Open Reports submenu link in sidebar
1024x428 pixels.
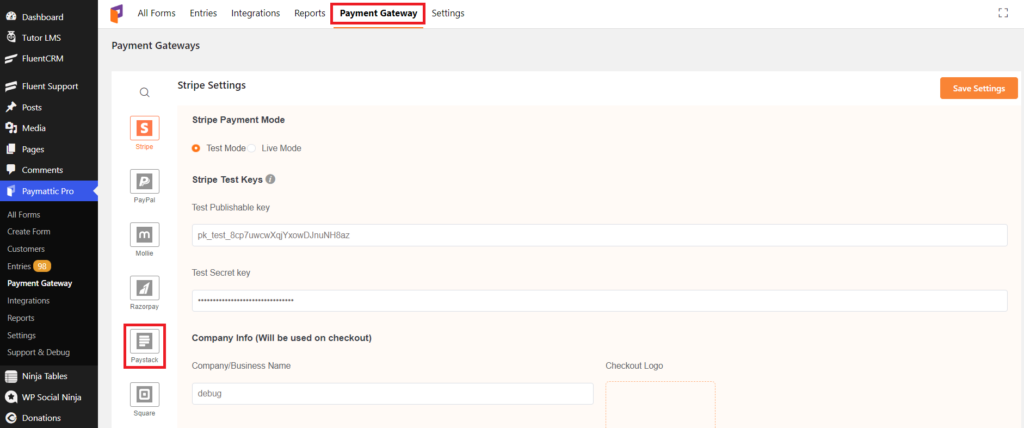pyautogui.click(x=21, y=318)
